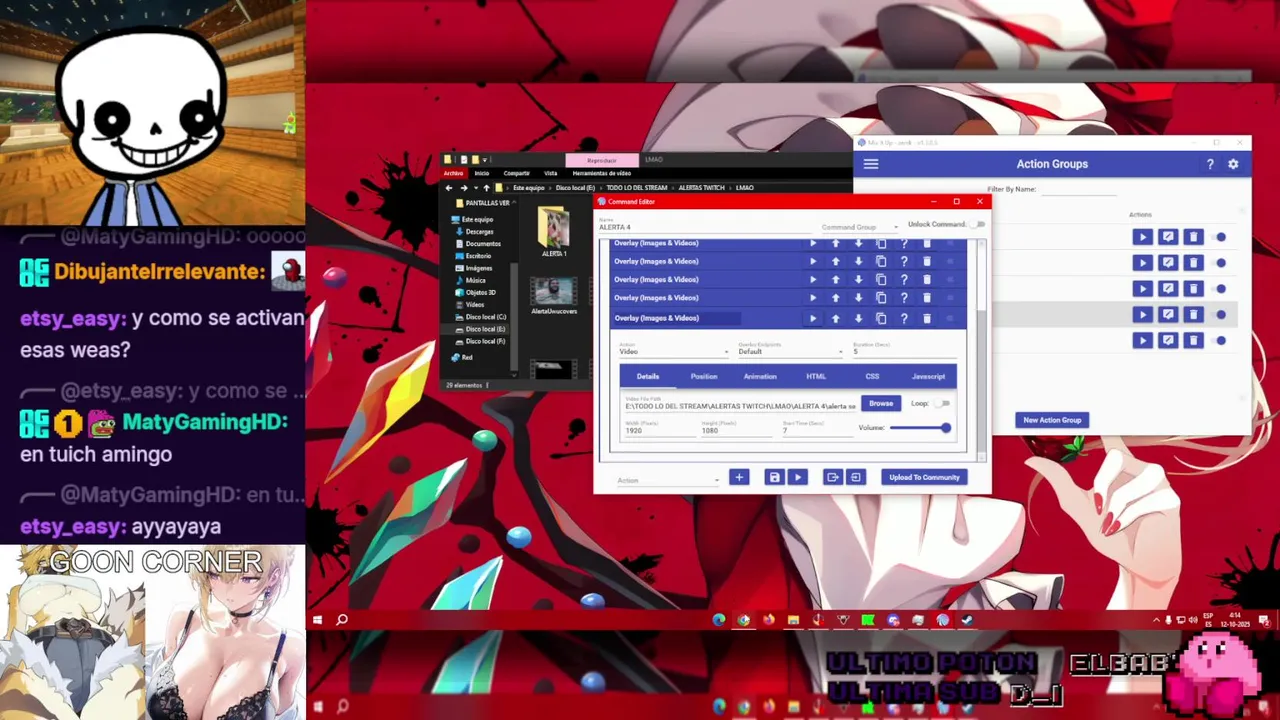Switch to the Position tab
Screen dimensions: 1280x720
click(x=704, y=377)
